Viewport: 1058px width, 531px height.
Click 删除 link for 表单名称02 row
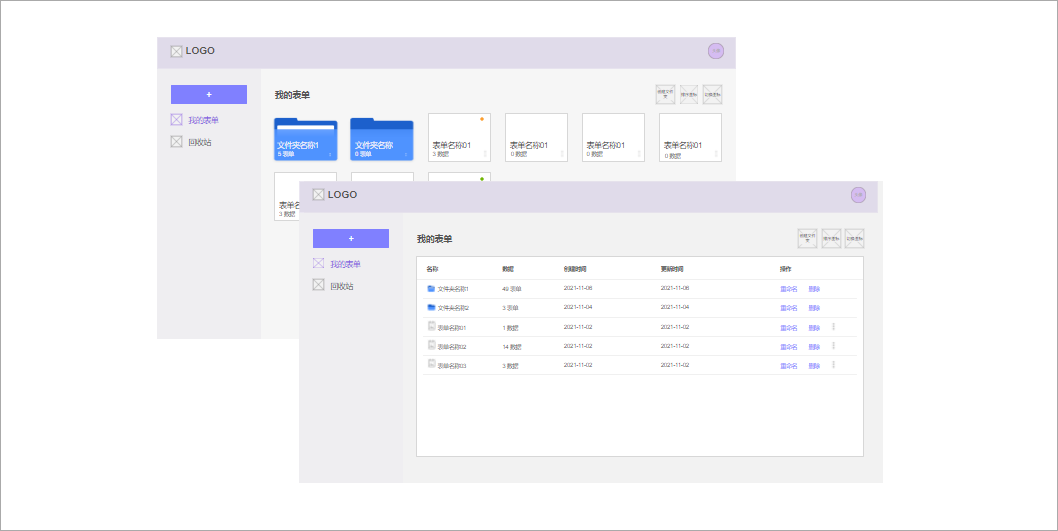pyautogui.click(x=814, y=346)
